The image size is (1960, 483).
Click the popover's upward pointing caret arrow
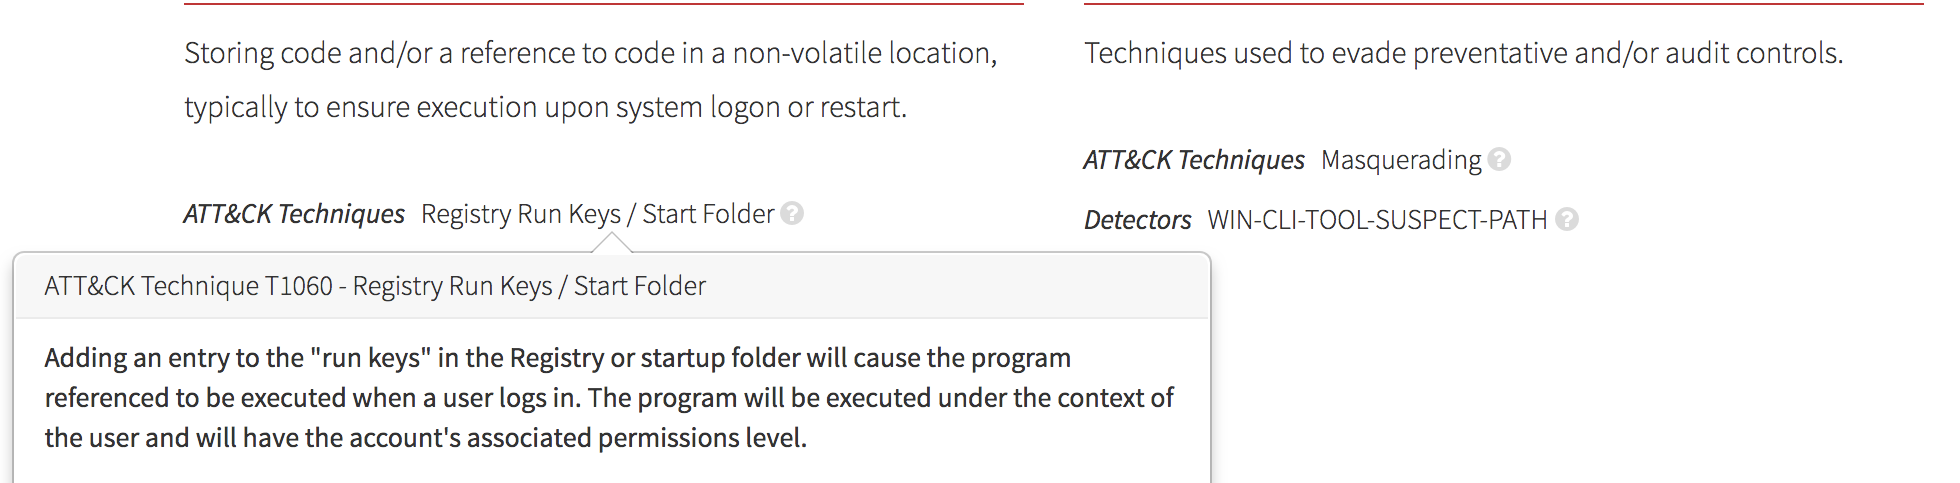click(x=612, y=243)
